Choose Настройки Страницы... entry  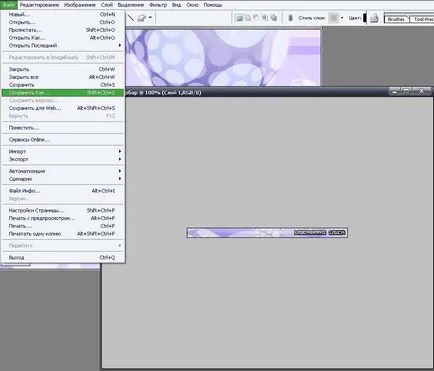point(63,210)
